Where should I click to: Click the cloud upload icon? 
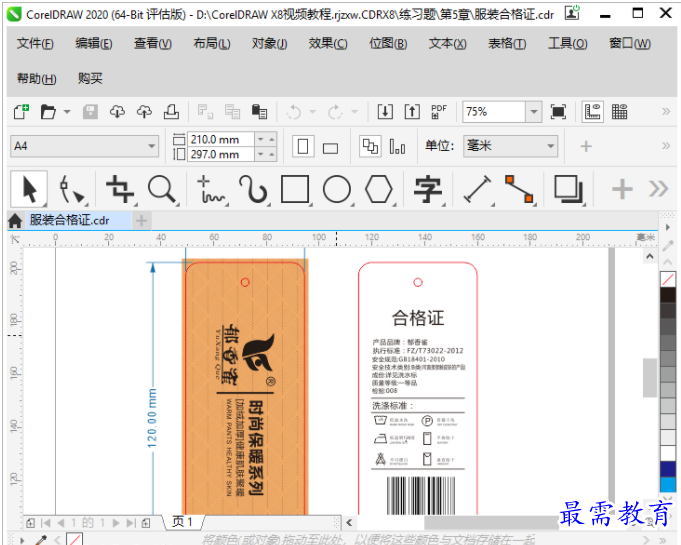pos(144,112)
